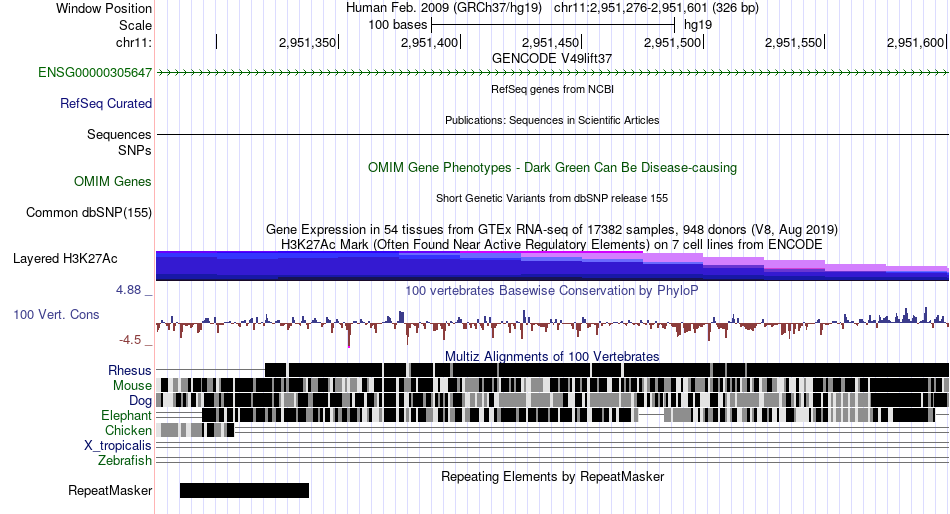Select the Chicken alignment row label
The height and width of the screenshot is (514, 950).
pos(128,430)
